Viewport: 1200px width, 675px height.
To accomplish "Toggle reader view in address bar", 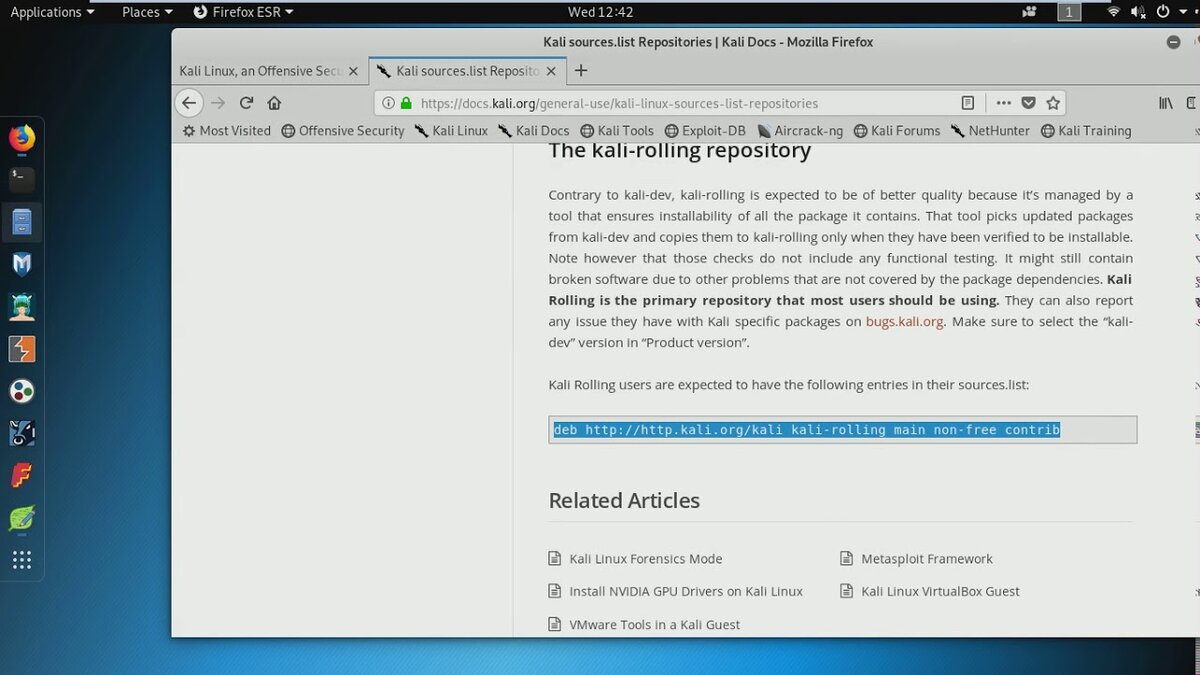I will tap(967, 103).
